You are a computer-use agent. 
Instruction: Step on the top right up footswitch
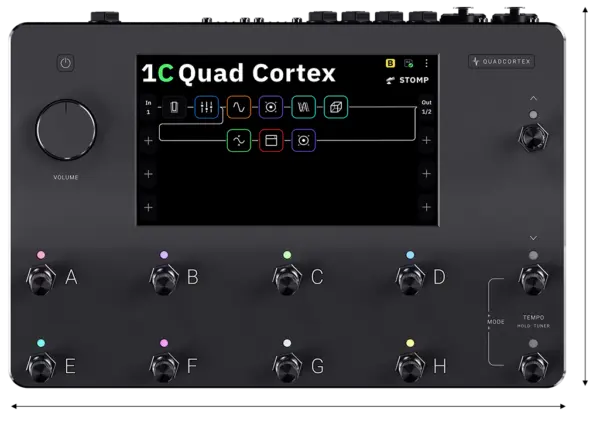click(533, 137)
